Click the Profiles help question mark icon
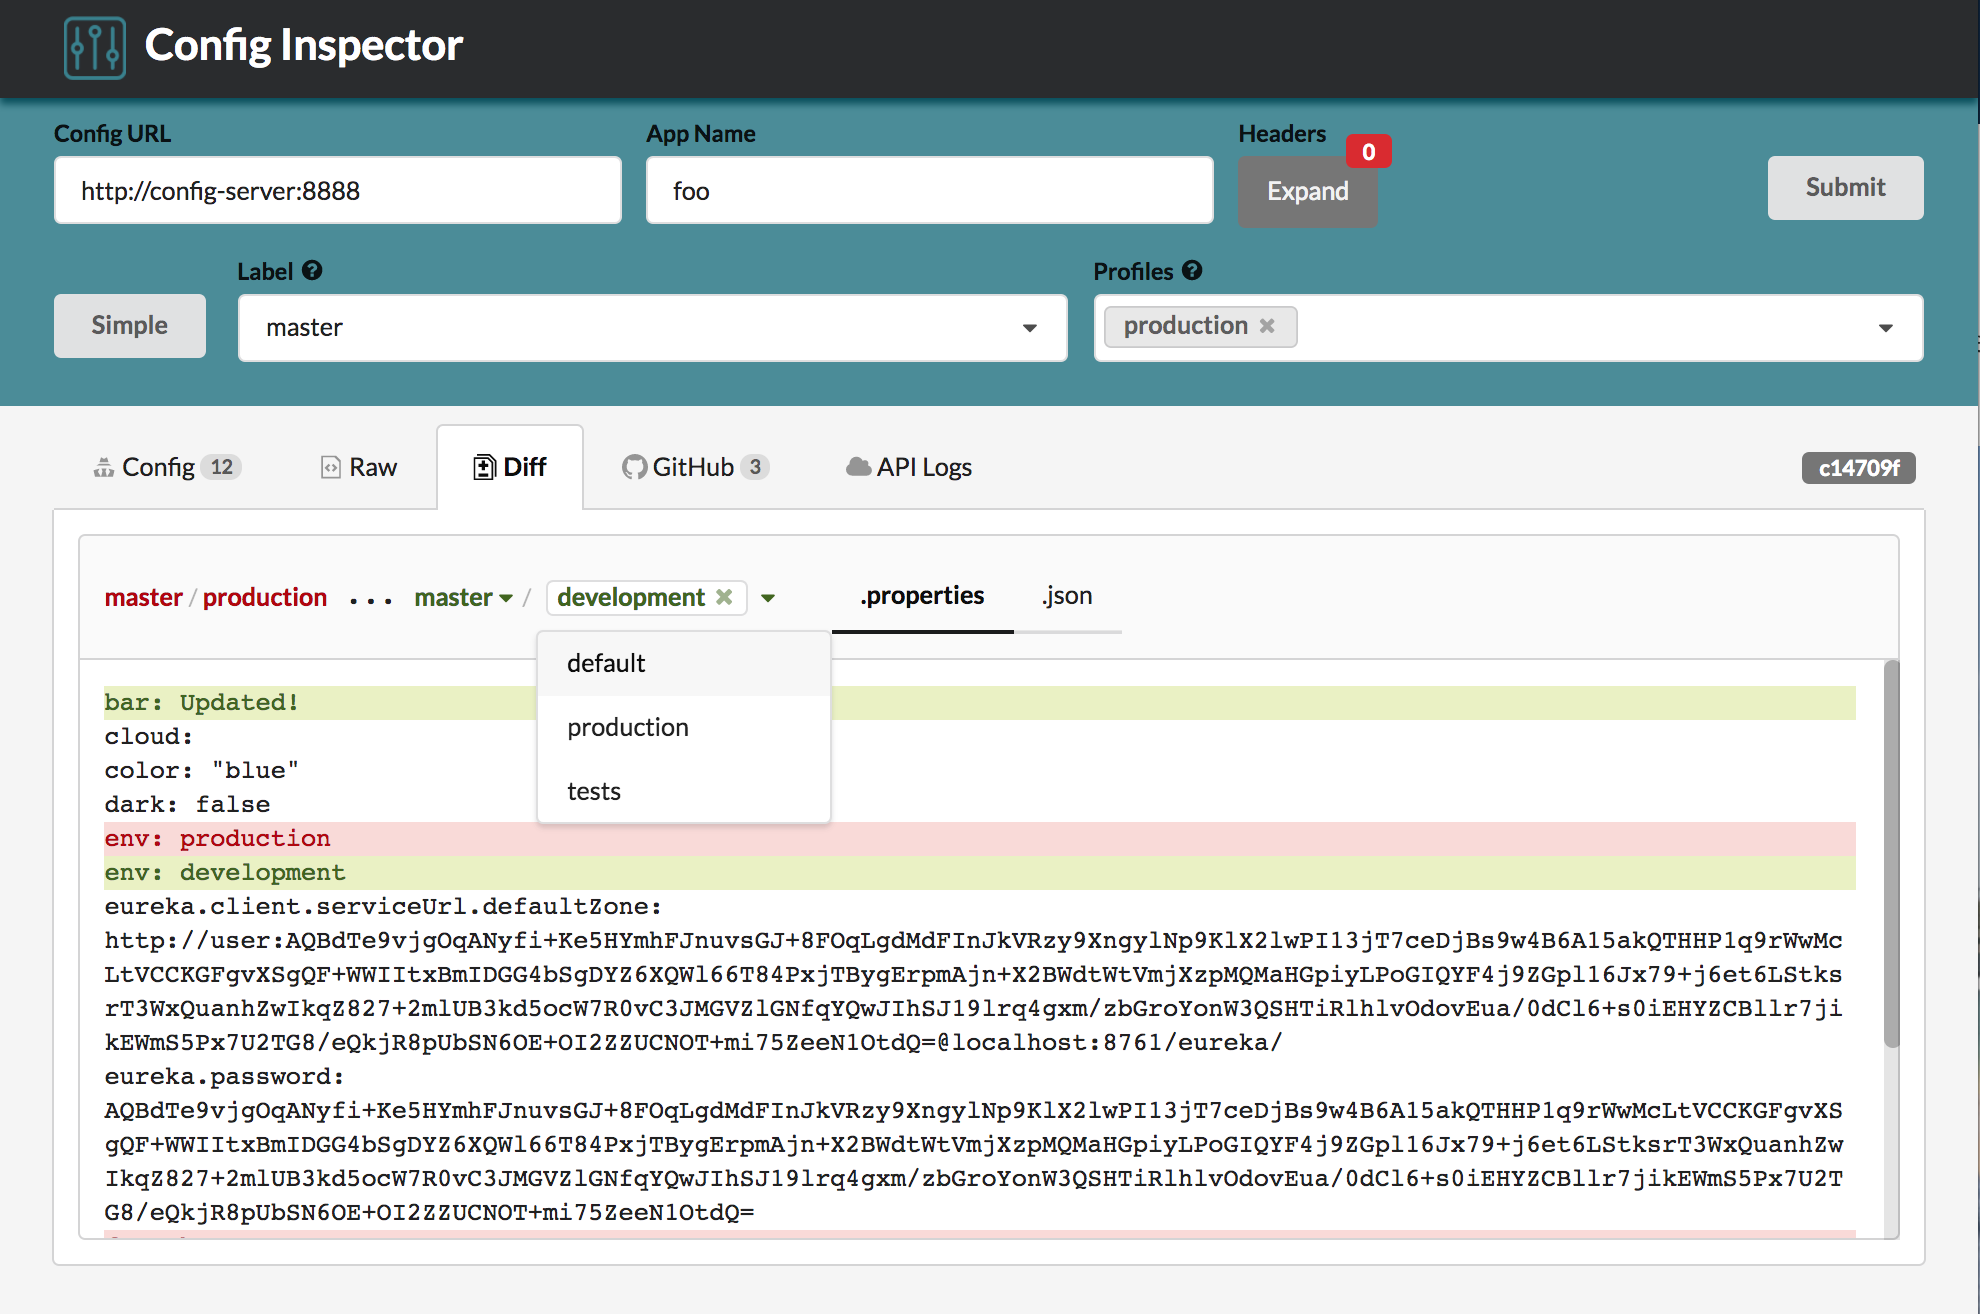Viewport: 1980px width, 1314px height. pos(1191,270)
